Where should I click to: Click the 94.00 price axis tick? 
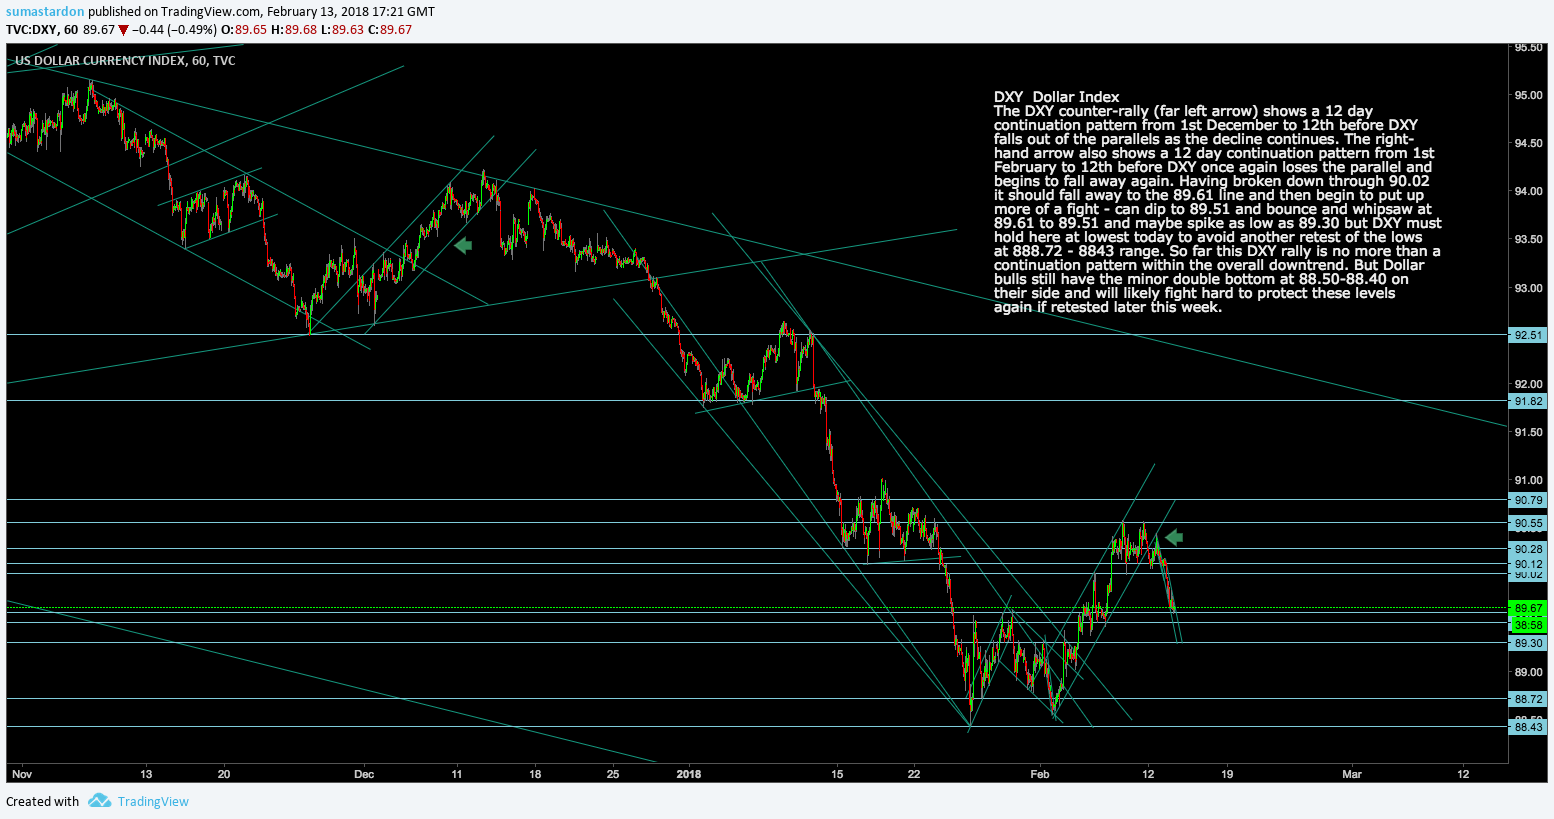click(x=1527, y=192)
